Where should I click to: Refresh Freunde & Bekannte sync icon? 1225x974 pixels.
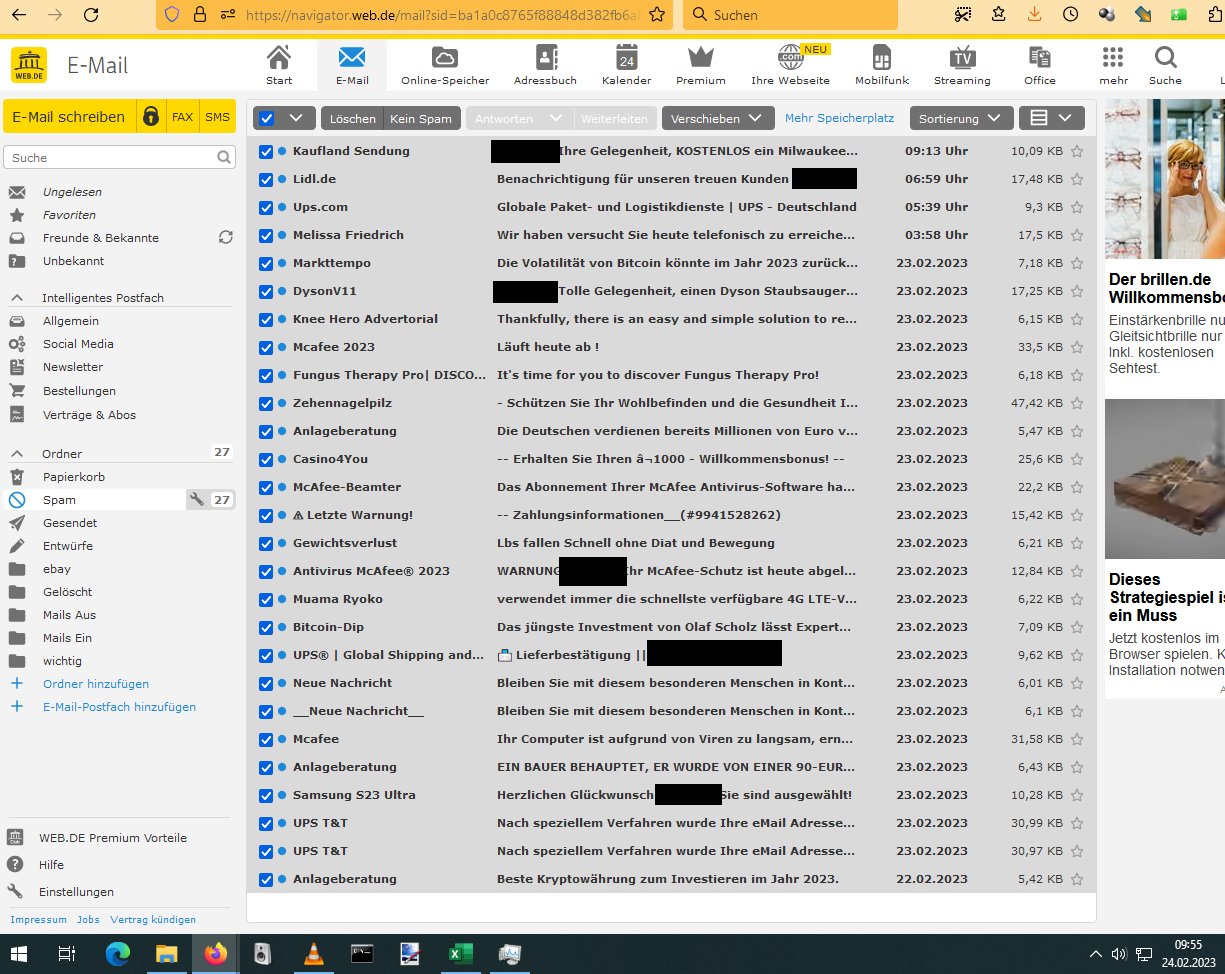(226, 238)
